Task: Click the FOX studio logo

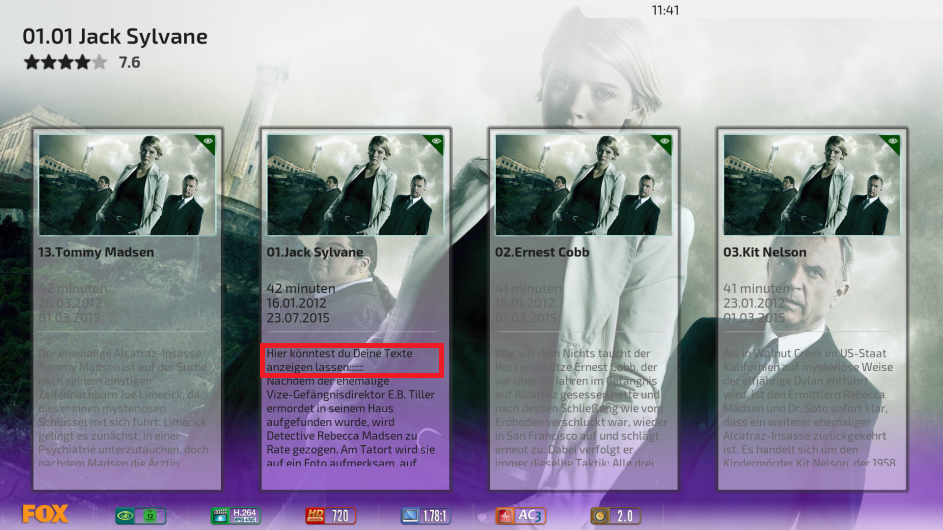Action: pyautogui.click(x=45, y=514)
